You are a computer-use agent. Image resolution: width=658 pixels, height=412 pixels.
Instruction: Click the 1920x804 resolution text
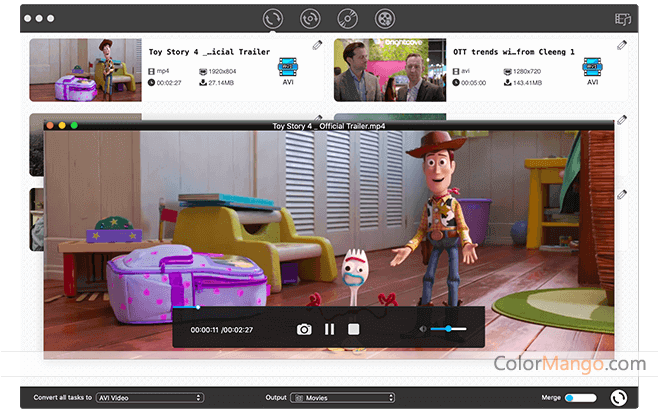tap(222, 71)
